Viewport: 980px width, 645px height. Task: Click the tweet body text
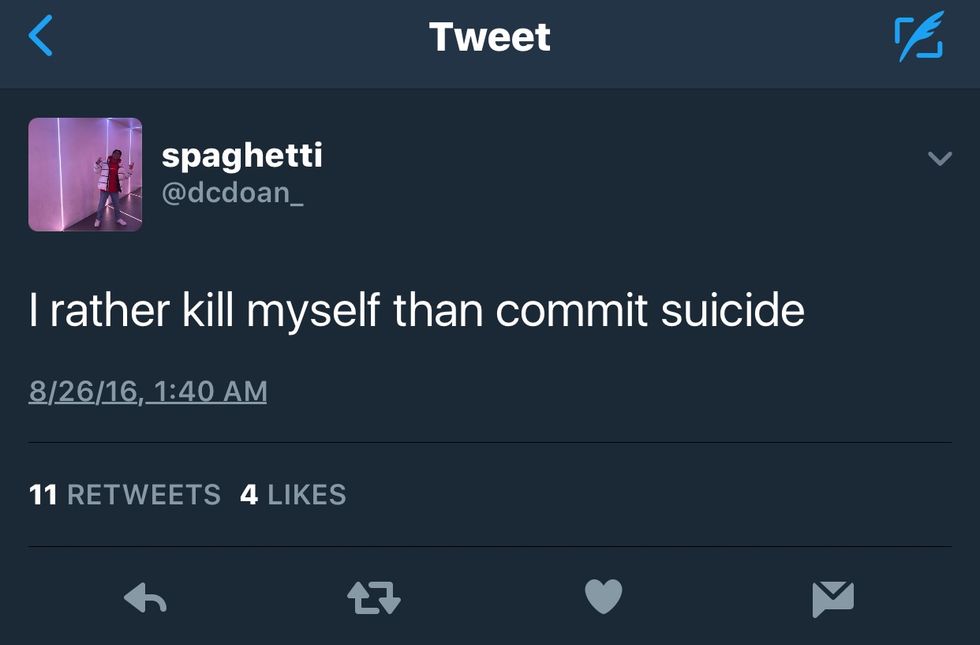(416, 311)
